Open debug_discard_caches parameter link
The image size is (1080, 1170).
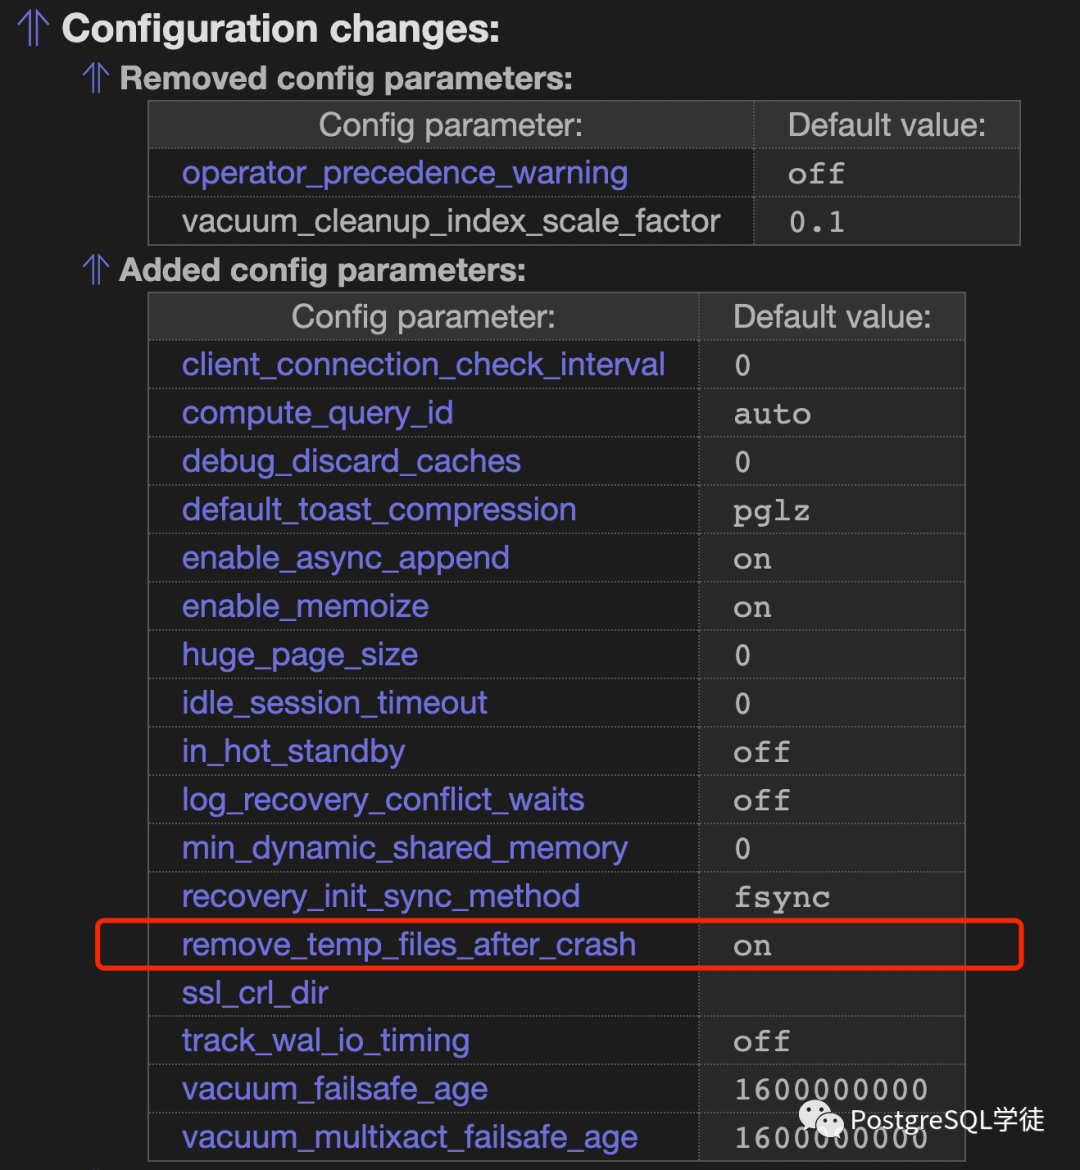pyautogui.click(x=351, y=462)
